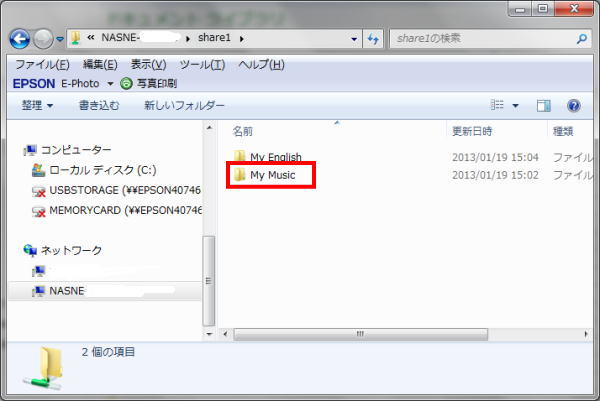Screen dimensions: 600x401
Task: Click the EPSON logo in toolbar
Action: [x=34, y=83]
